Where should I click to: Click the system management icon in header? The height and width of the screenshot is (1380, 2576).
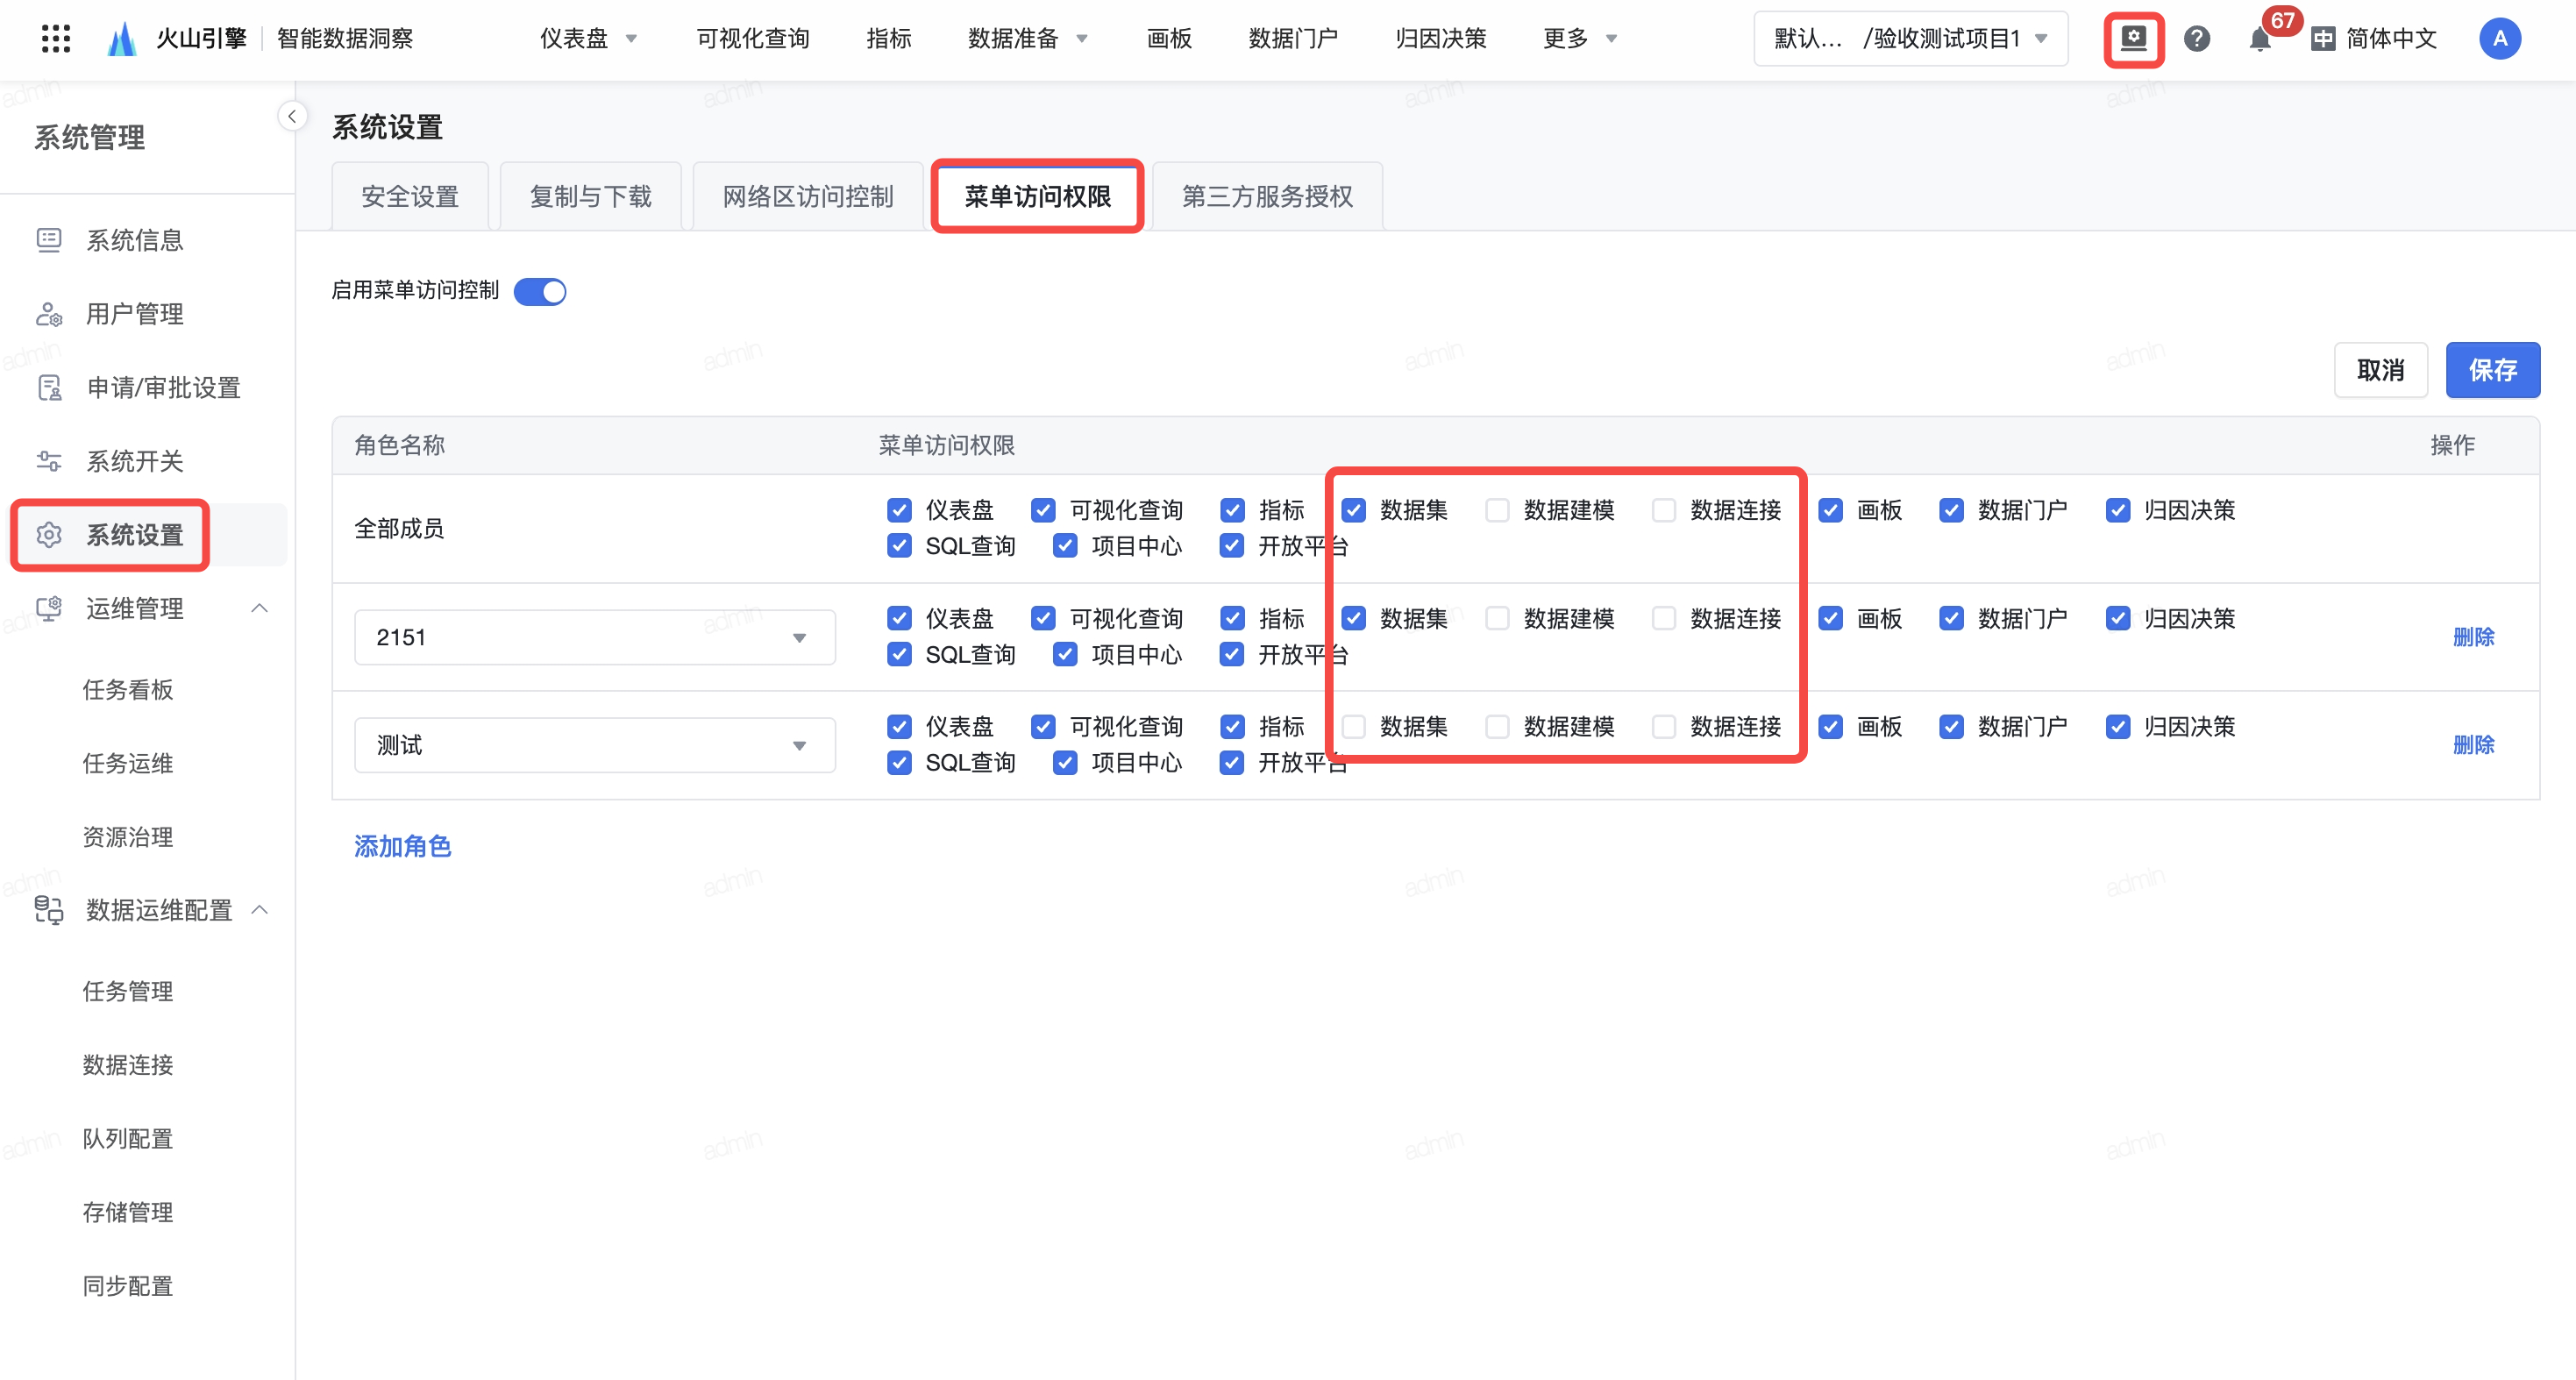(x=2133, y=39)
